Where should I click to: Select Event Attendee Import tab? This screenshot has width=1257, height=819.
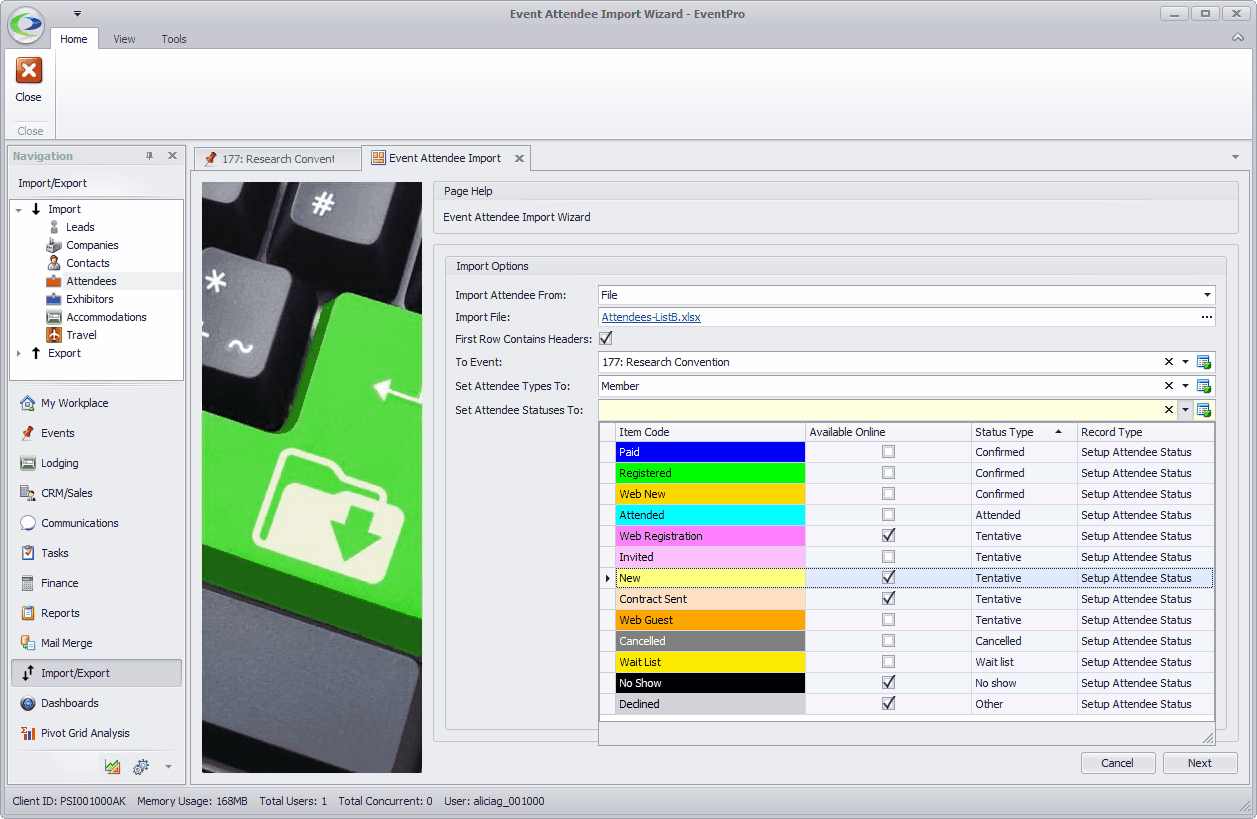(445, 158)
